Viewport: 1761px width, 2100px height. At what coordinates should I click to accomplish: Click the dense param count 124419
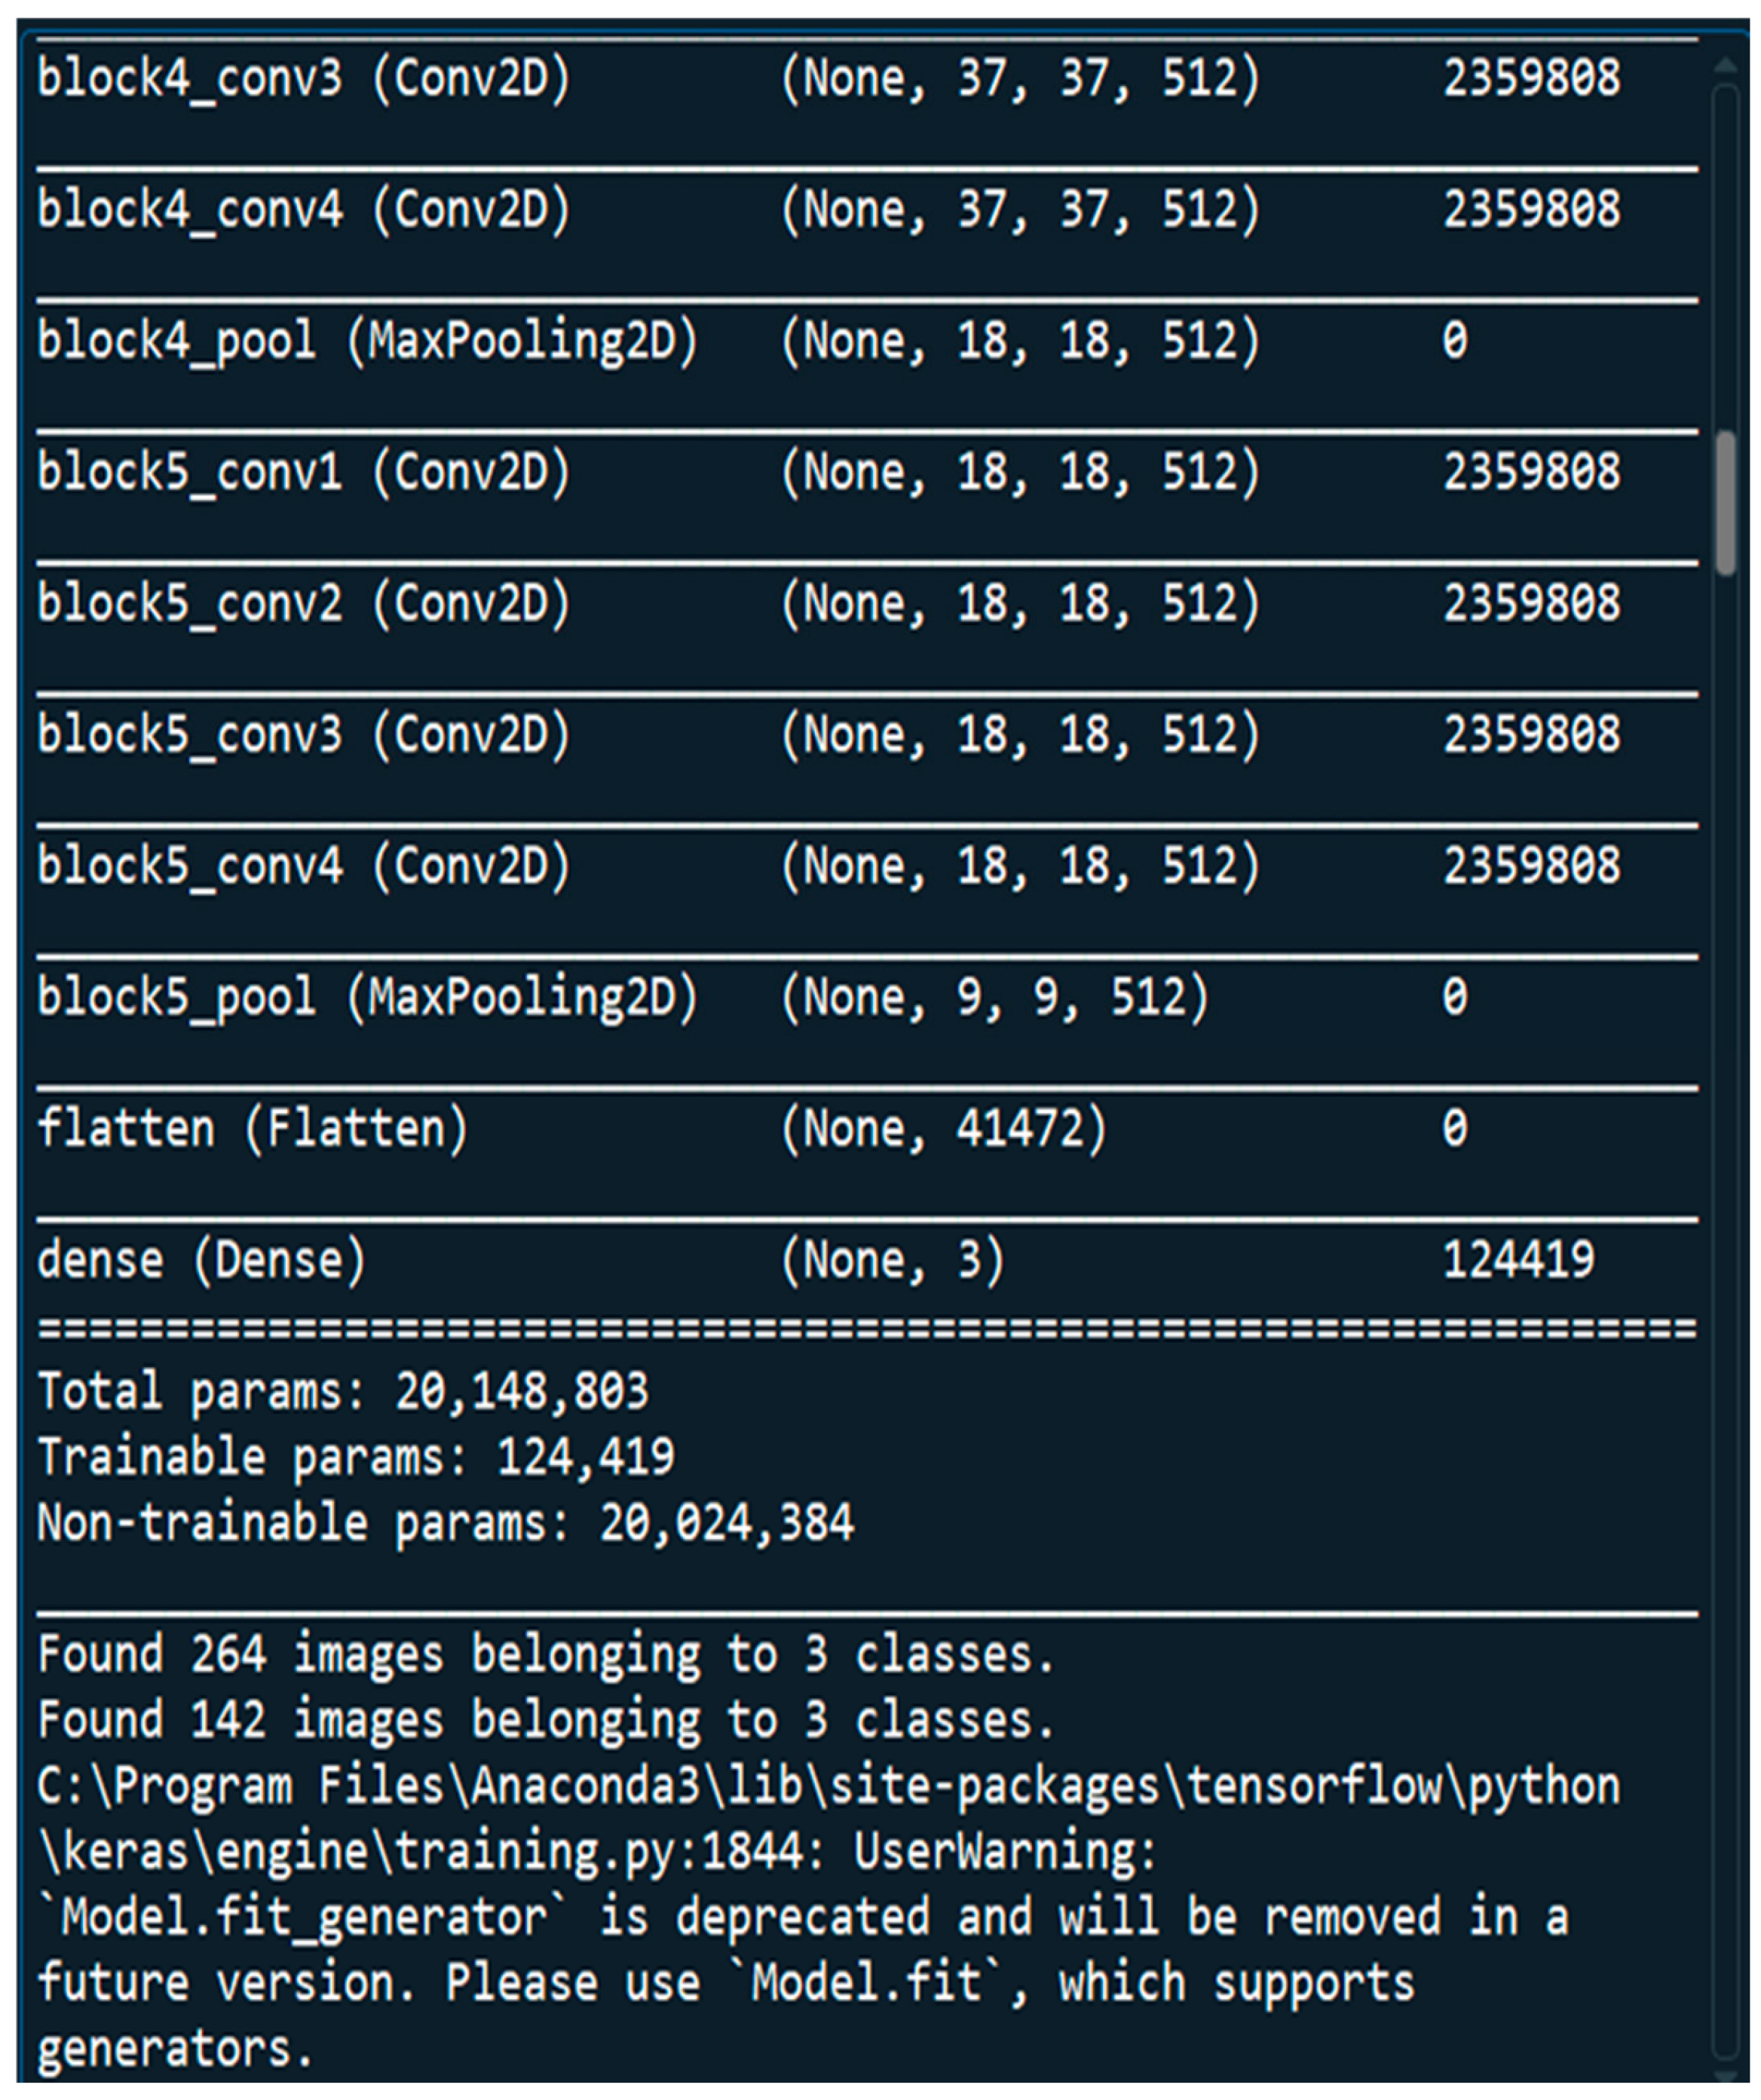click(1518, 1260)
